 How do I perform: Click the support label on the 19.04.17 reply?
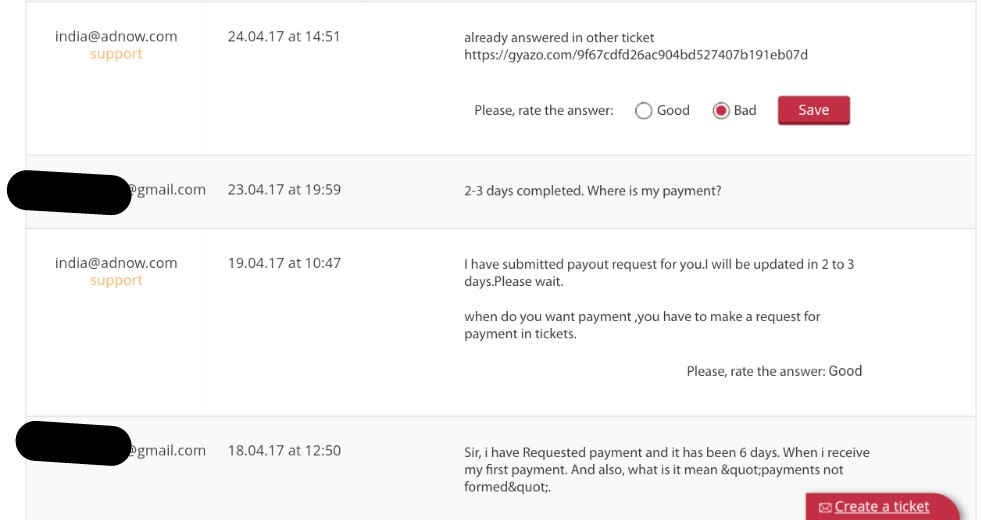tap(116, 281)
